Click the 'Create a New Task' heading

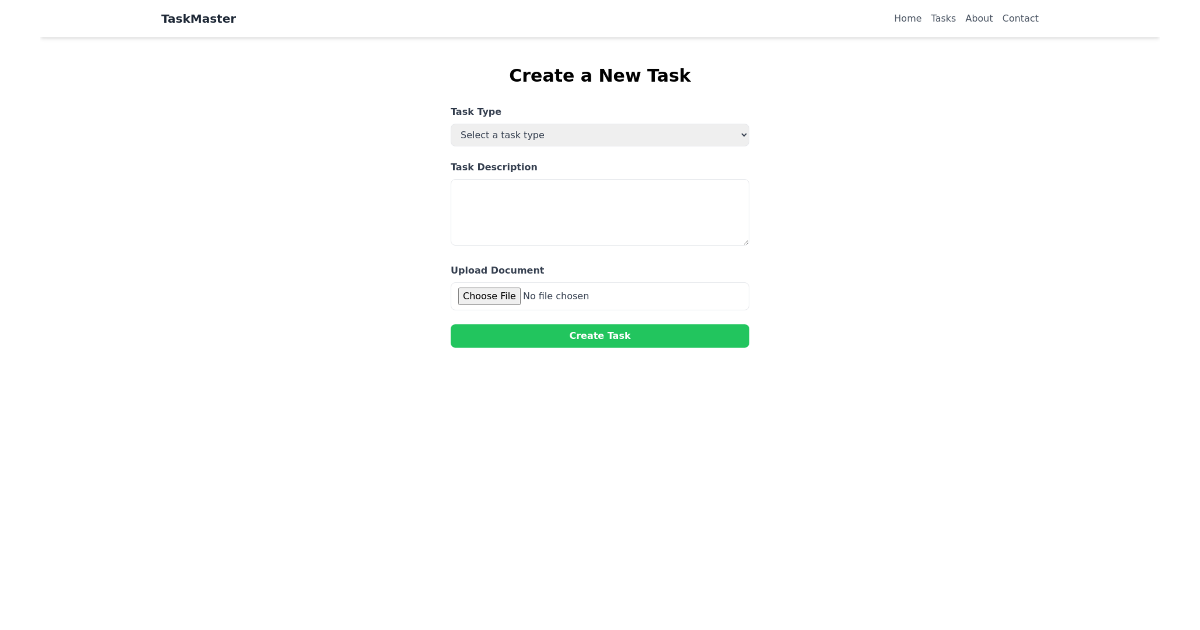point(600,75)
